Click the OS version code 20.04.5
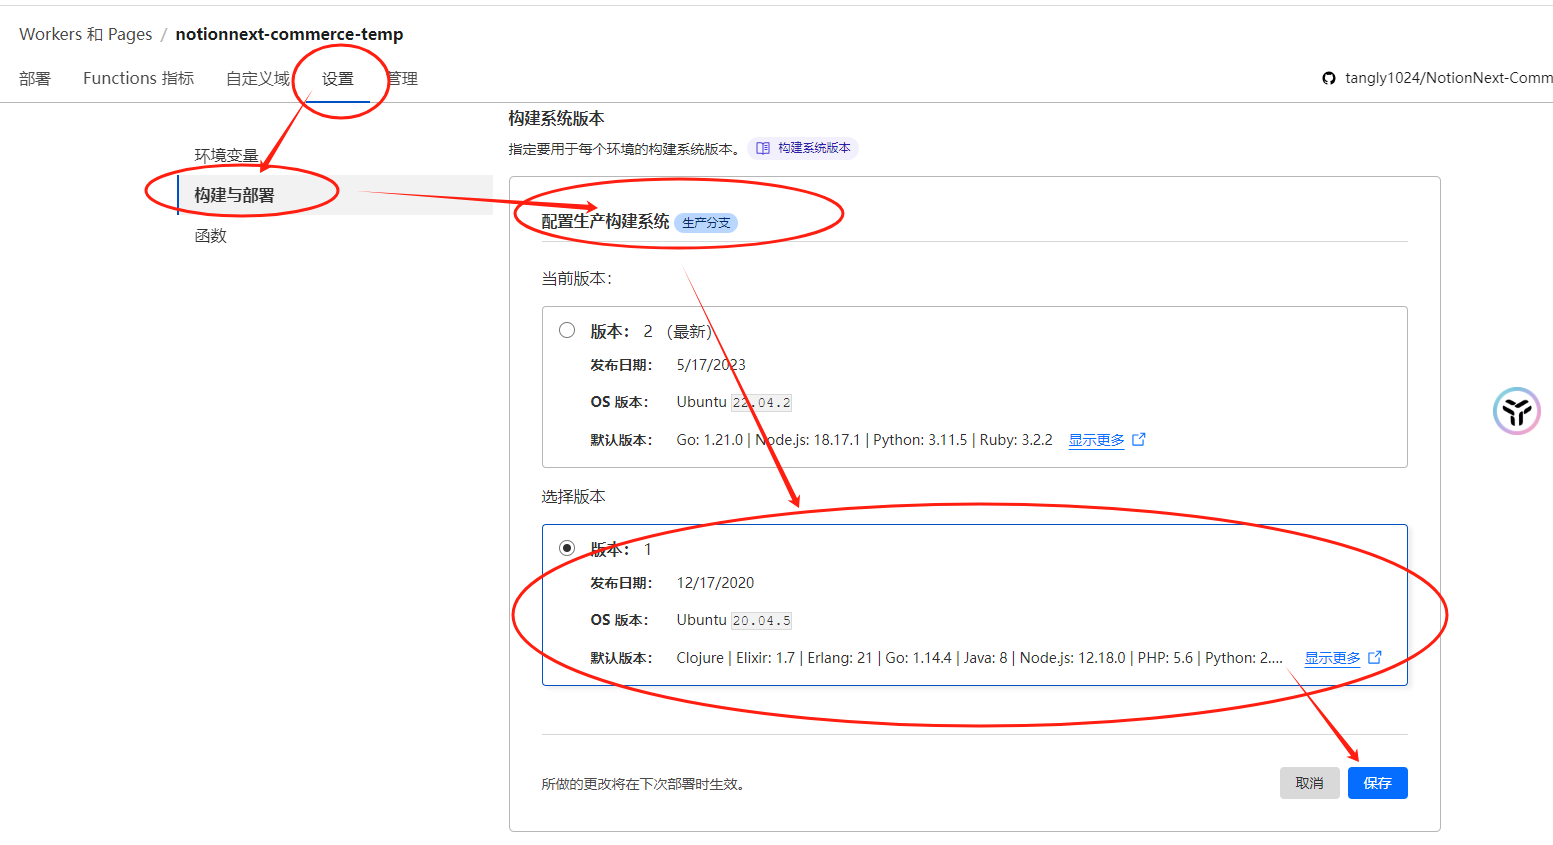The image size is (1553, 845). click(x=762, y=621)
